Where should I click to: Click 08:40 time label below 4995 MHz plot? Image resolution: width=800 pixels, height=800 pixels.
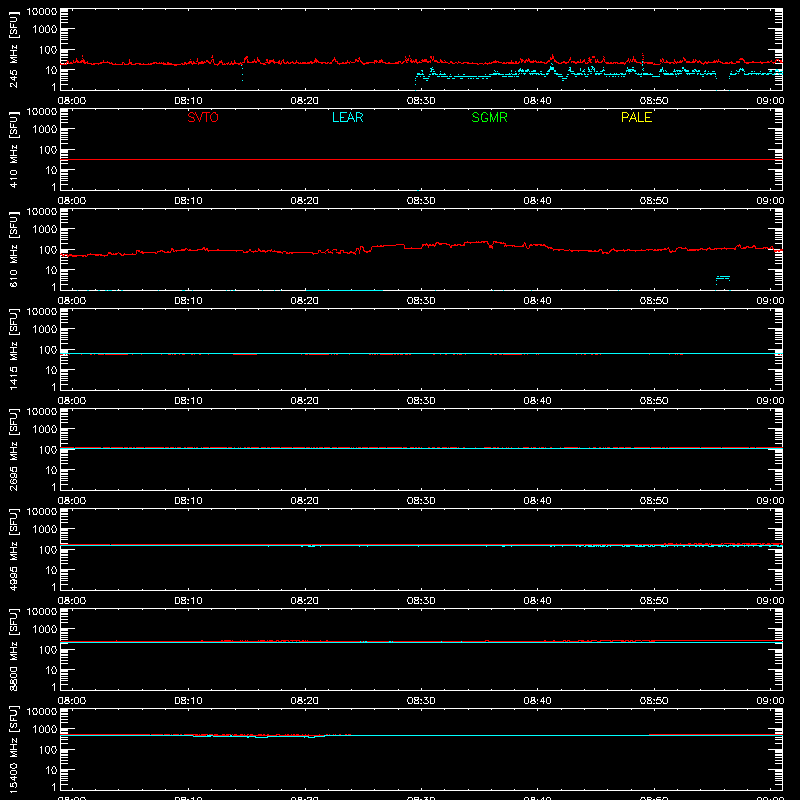pos(537,601)
